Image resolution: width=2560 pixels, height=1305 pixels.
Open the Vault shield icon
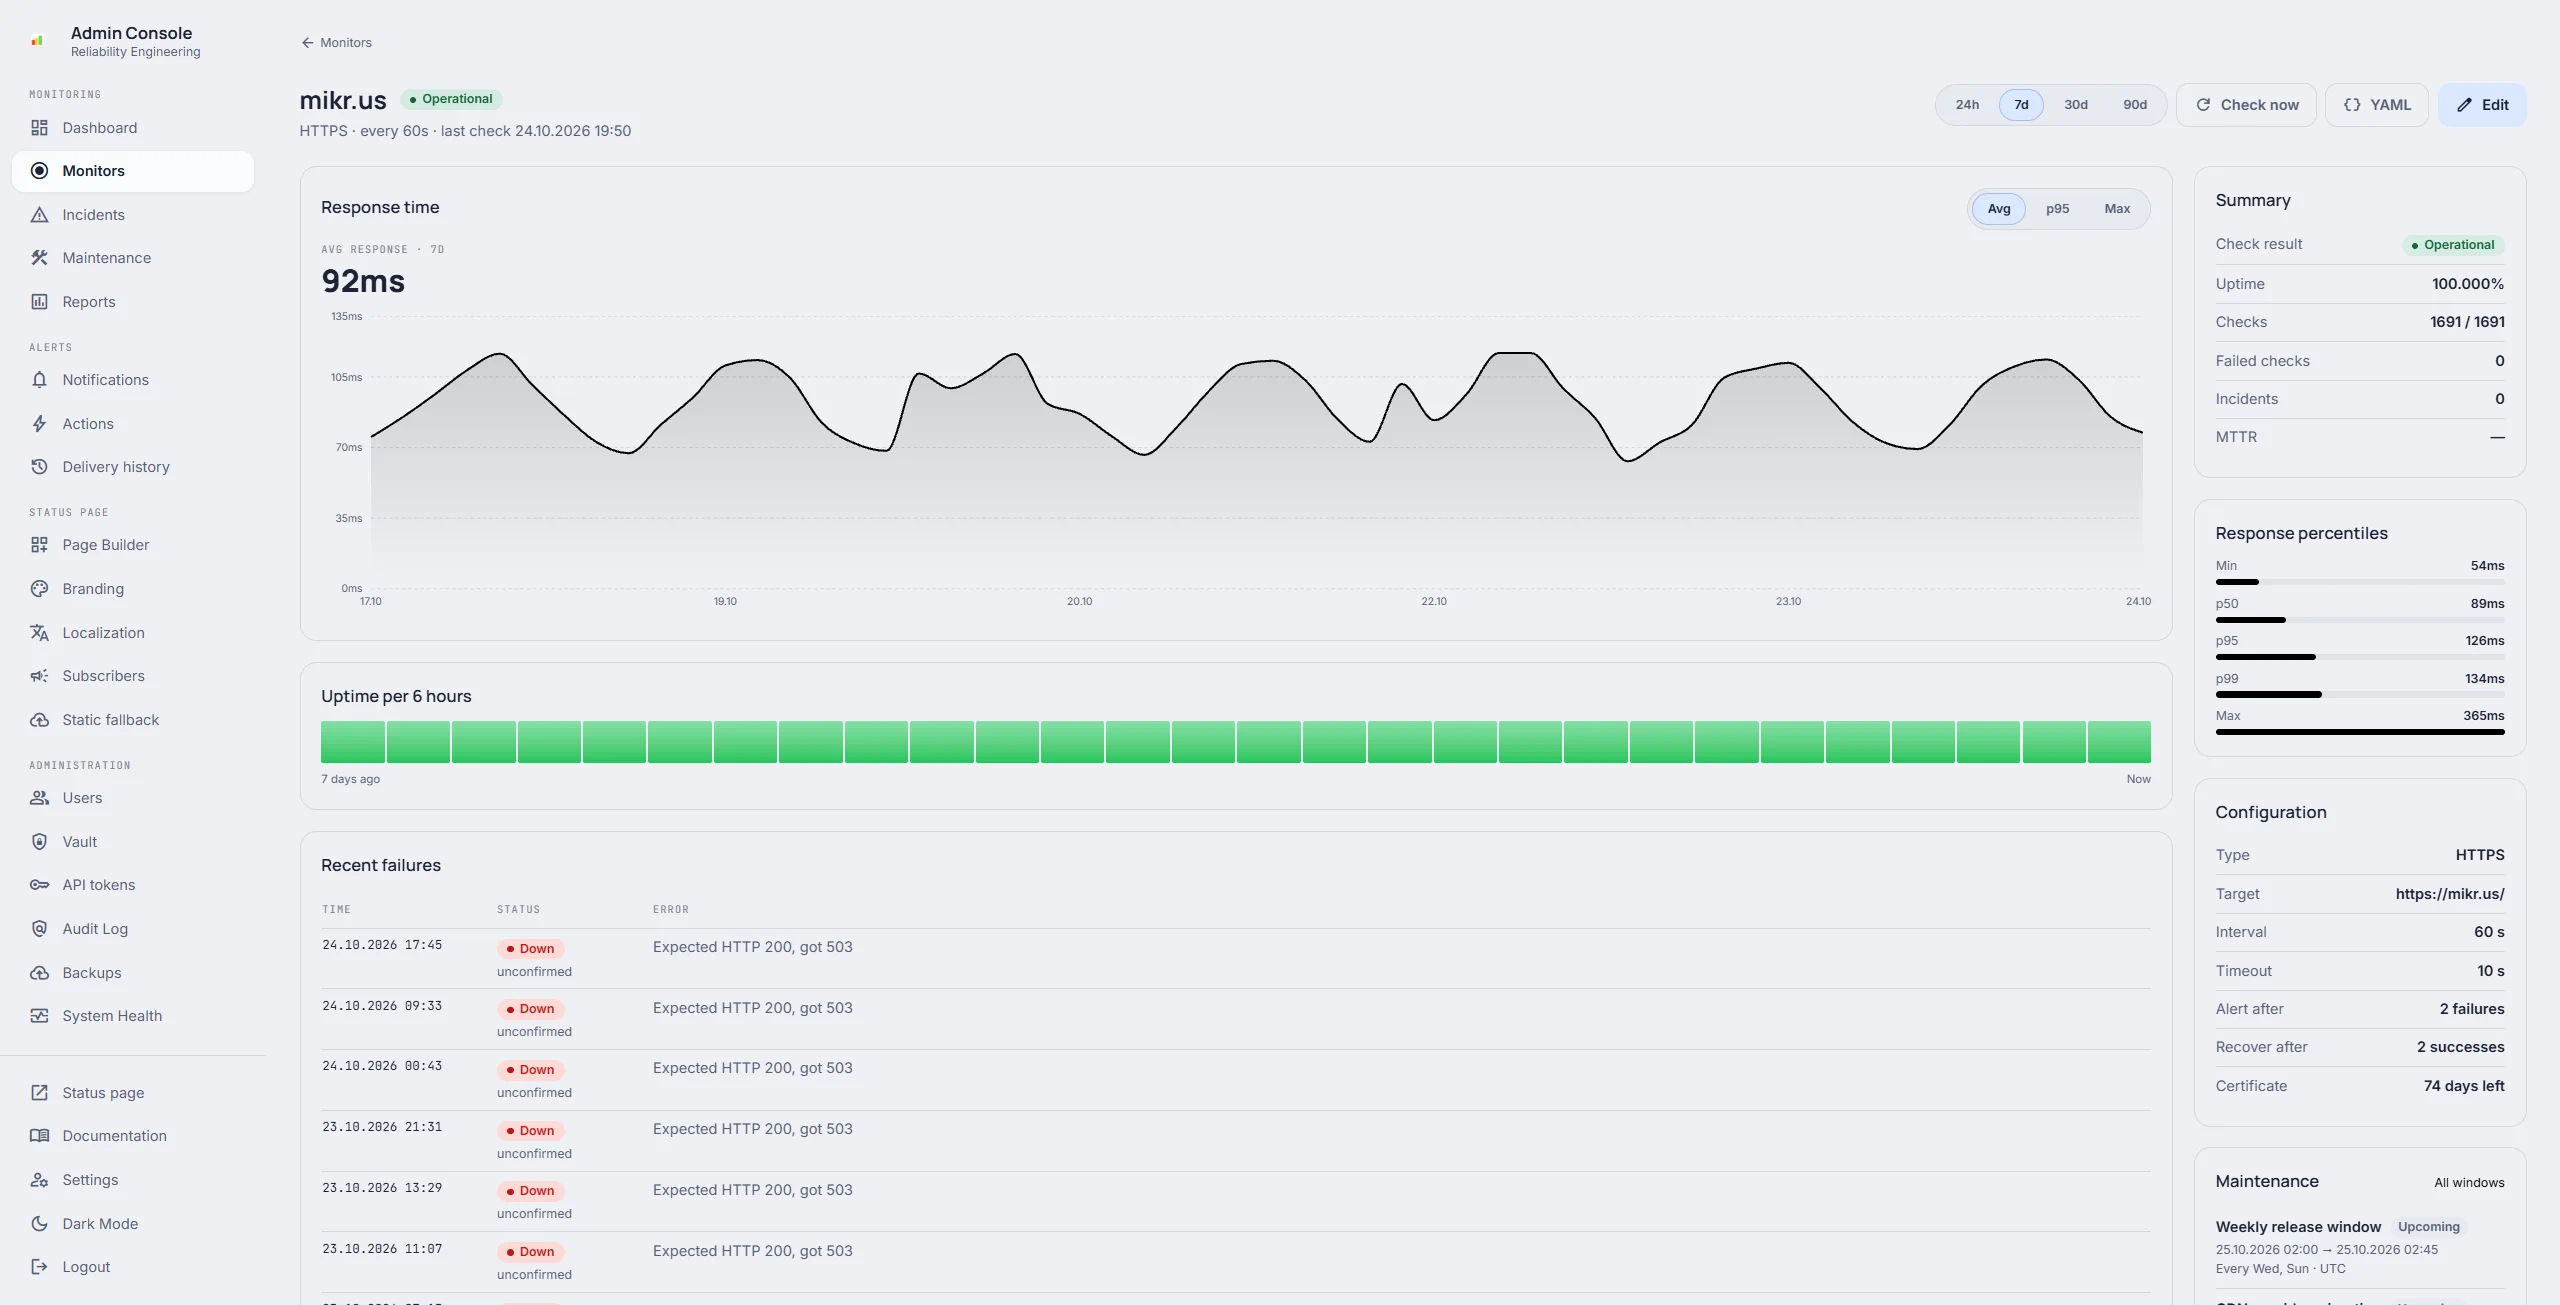pyautogui.click(x=39, y=842)
